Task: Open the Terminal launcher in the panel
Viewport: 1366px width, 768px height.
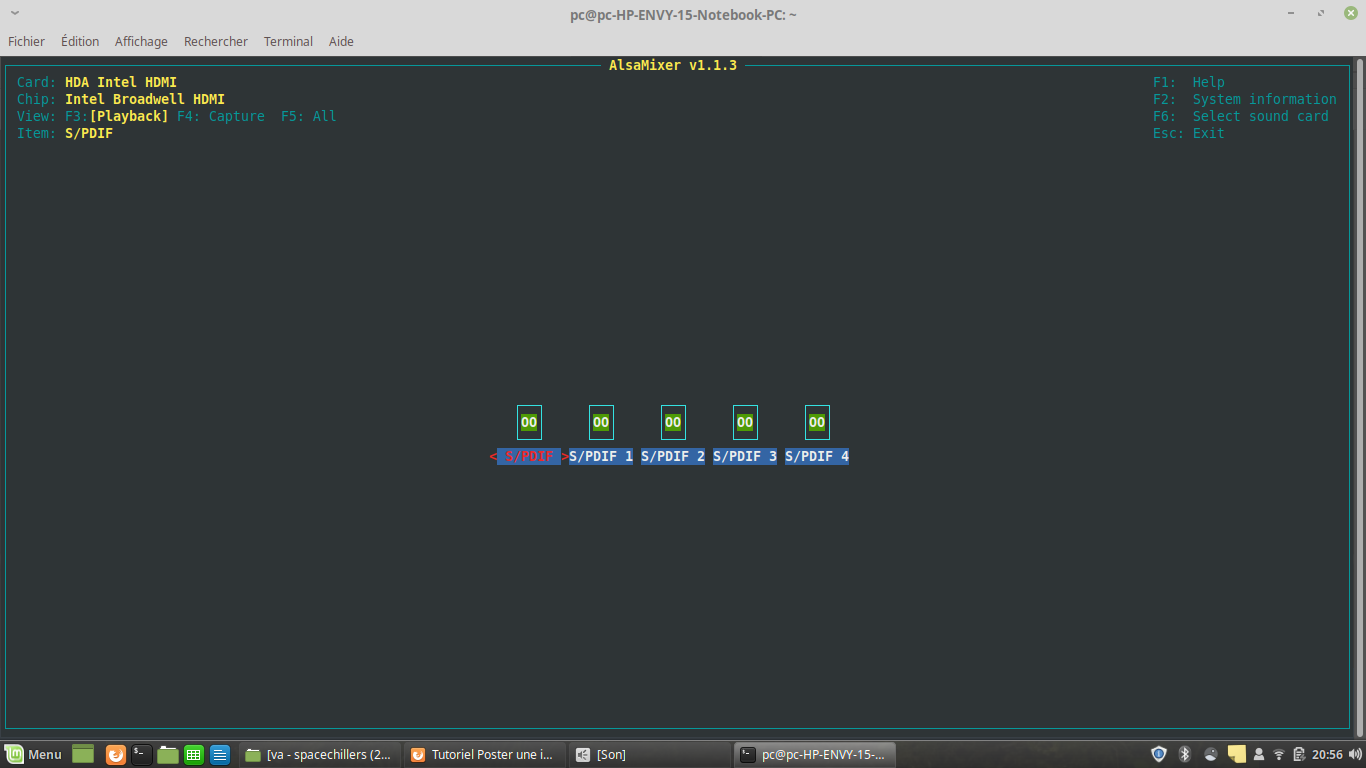Action: pyautogui.click(x=142, y=754)
